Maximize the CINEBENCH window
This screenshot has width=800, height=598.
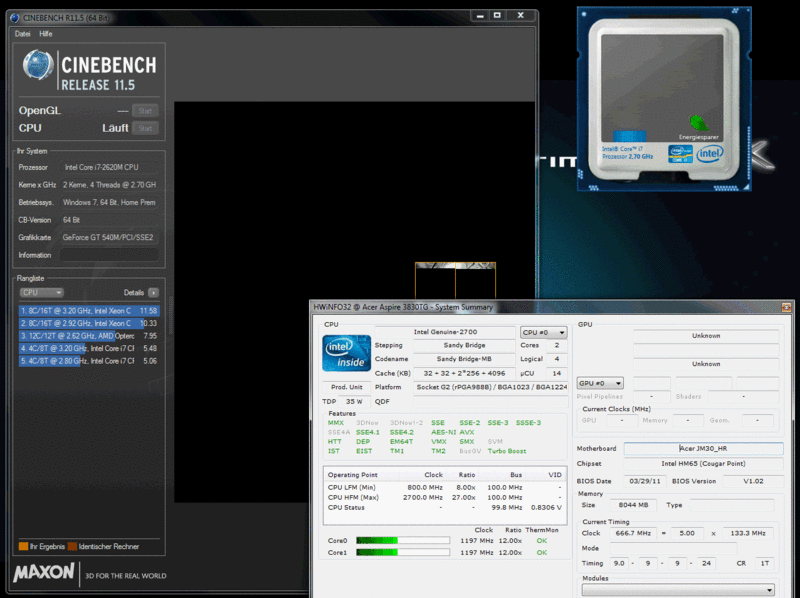tap(497, 16)
